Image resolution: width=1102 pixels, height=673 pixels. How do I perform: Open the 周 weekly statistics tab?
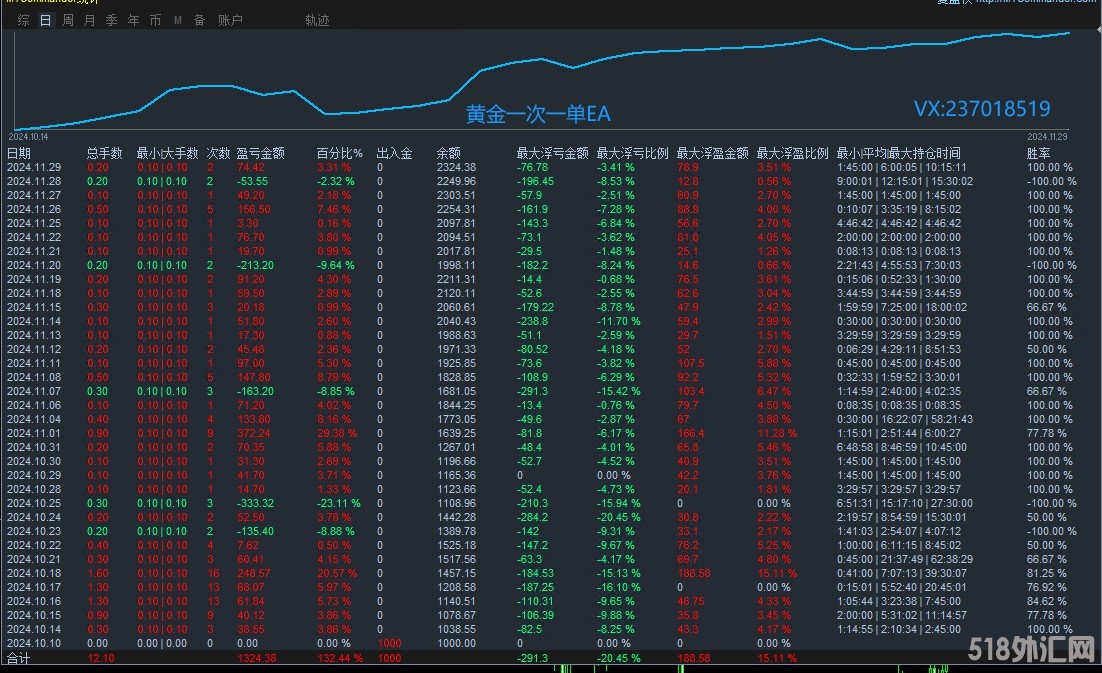click(67, 20)
